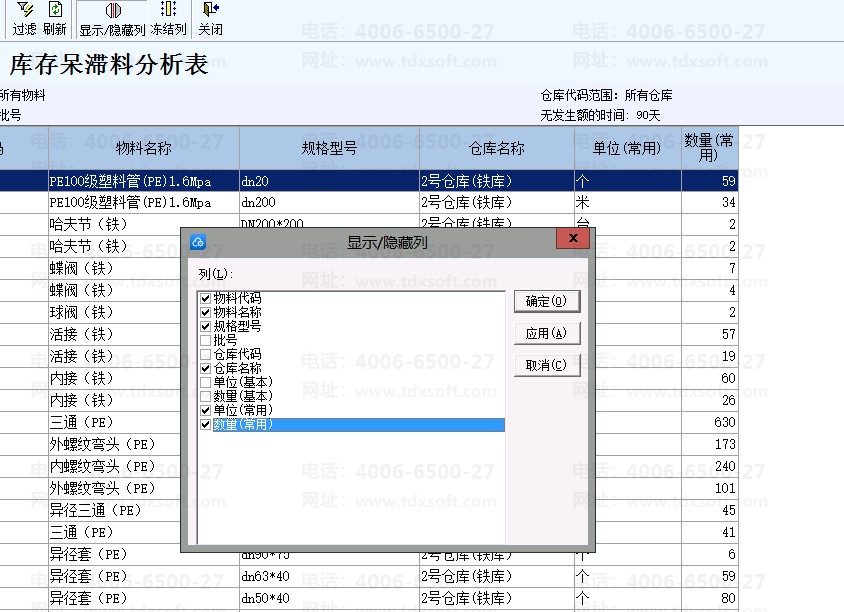Screen dimensions: 844x612
Task: Uncheck the 仓库名称 column checkbox
Action: coord(205,368)
